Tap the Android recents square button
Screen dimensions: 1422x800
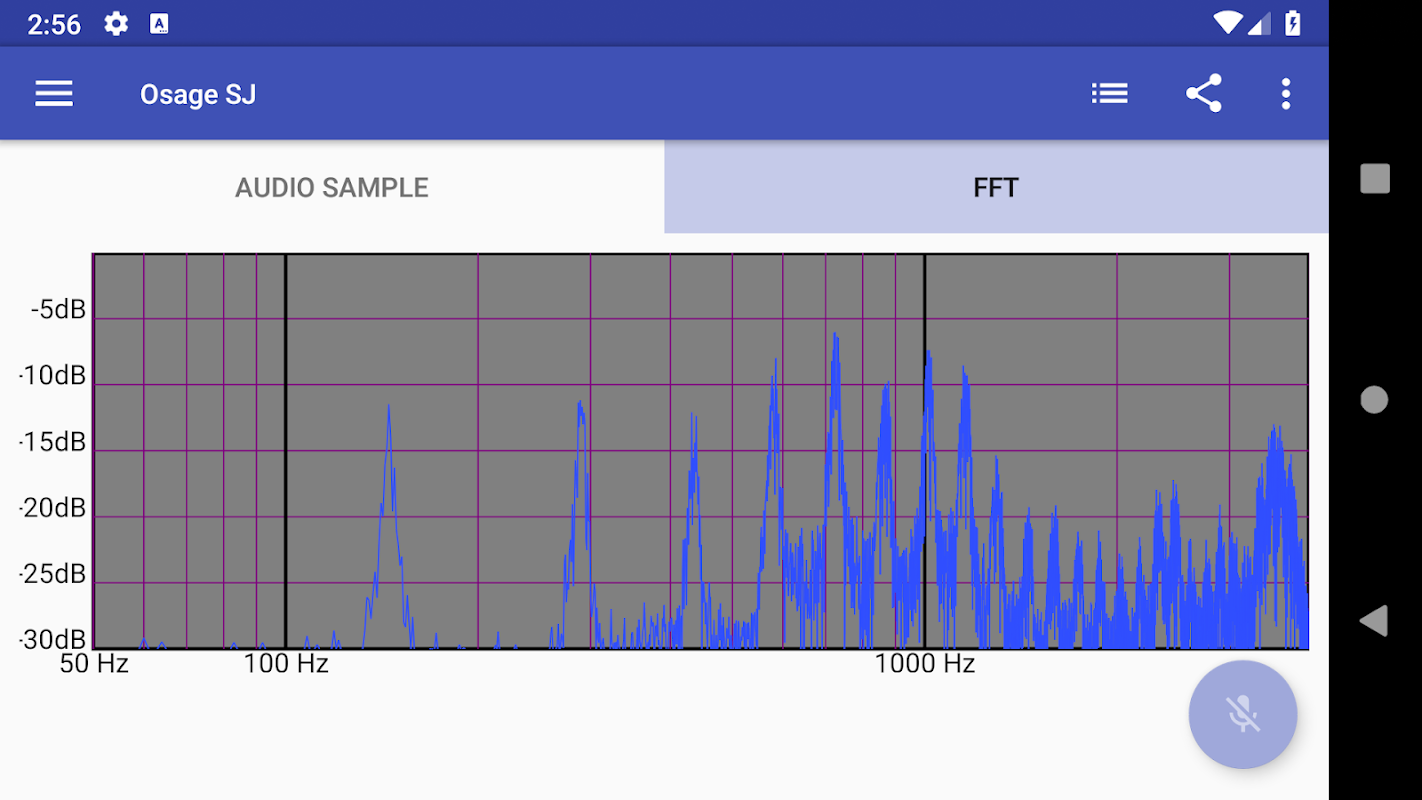click(1375, 179)
